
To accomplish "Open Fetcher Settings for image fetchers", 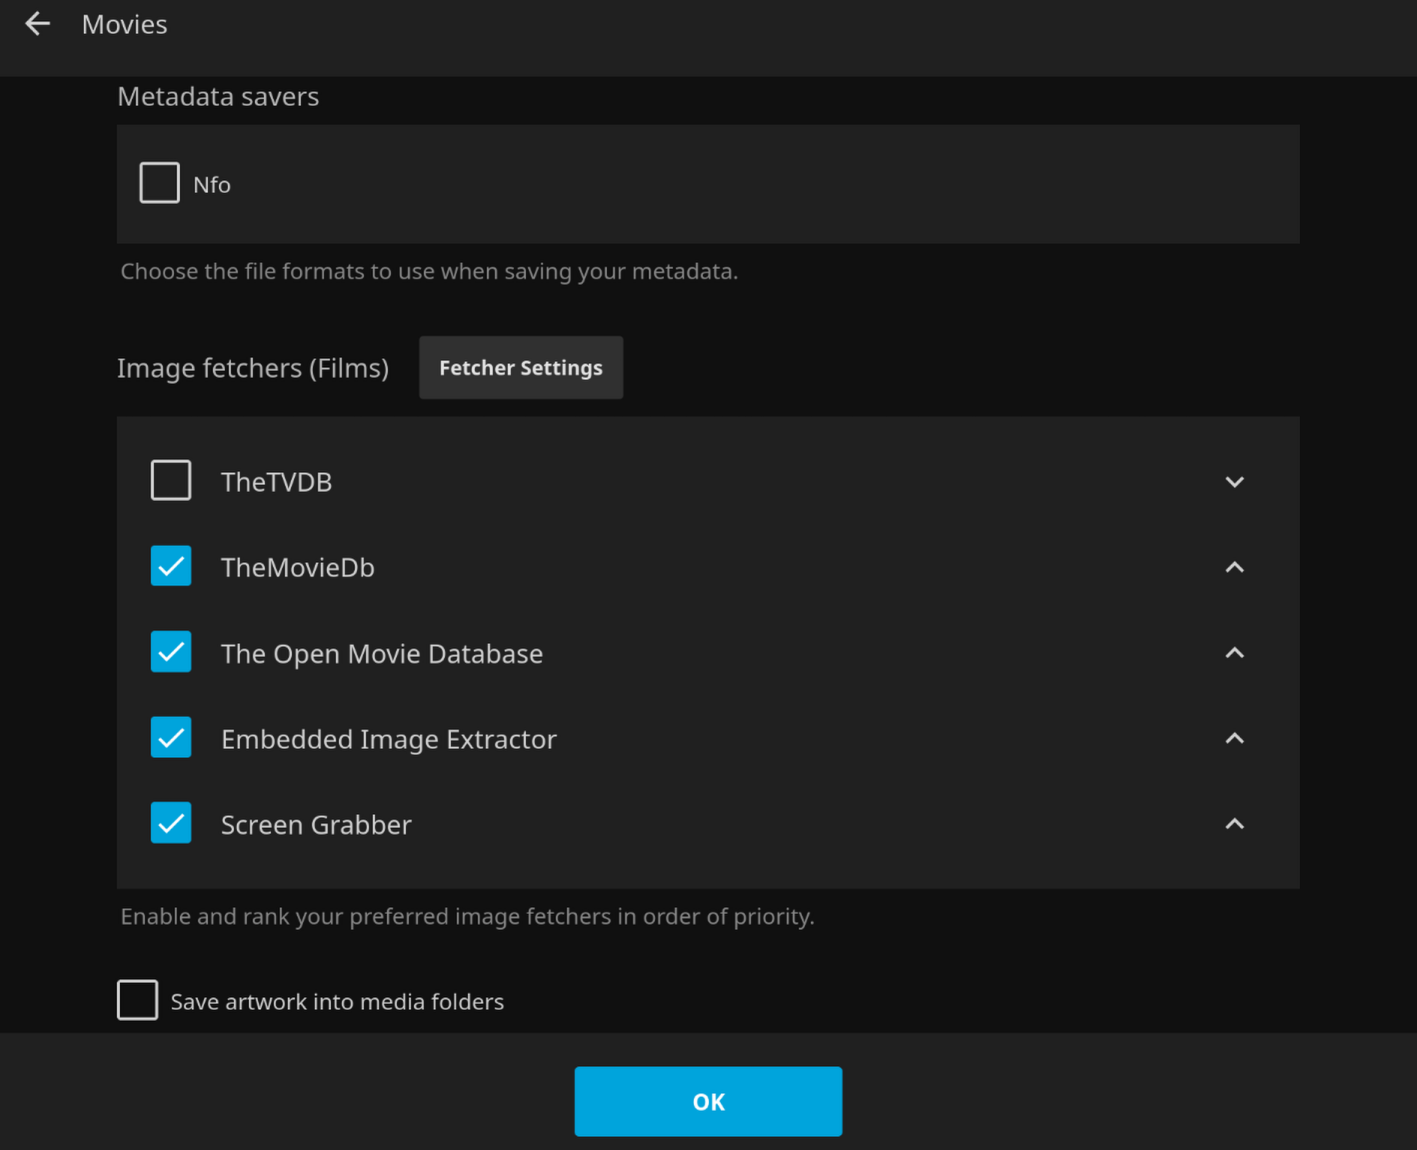I will [x=520, y=368].
